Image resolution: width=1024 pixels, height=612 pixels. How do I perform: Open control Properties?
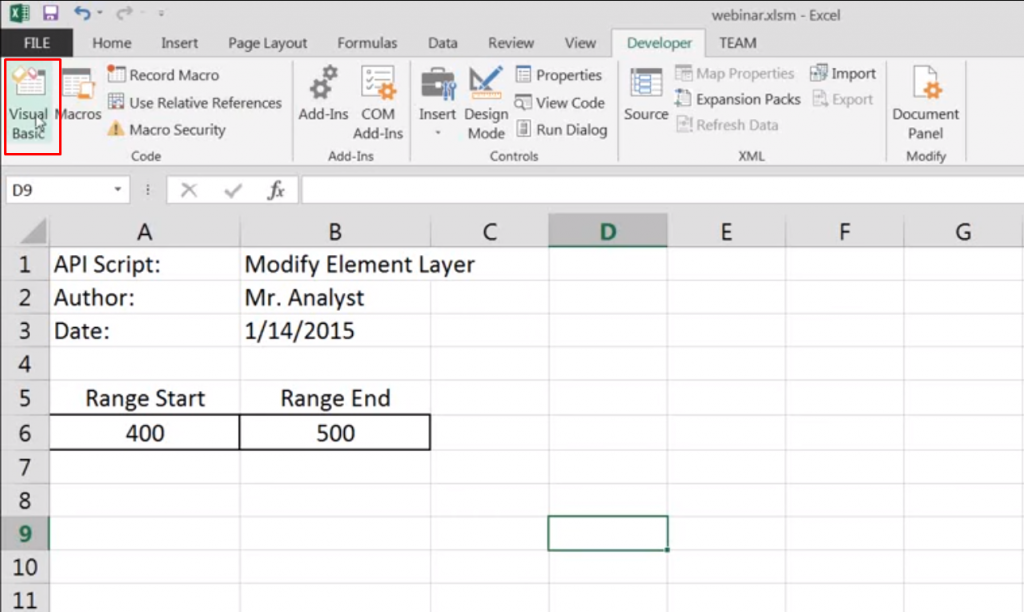558,75
